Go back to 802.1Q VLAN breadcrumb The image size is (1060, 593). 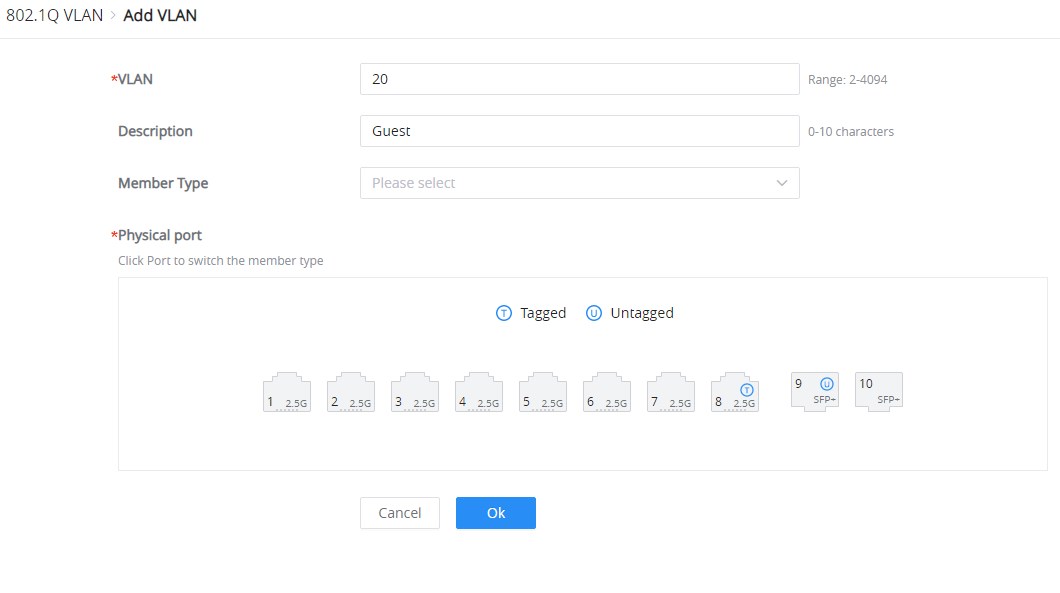(x=55, y=16)
